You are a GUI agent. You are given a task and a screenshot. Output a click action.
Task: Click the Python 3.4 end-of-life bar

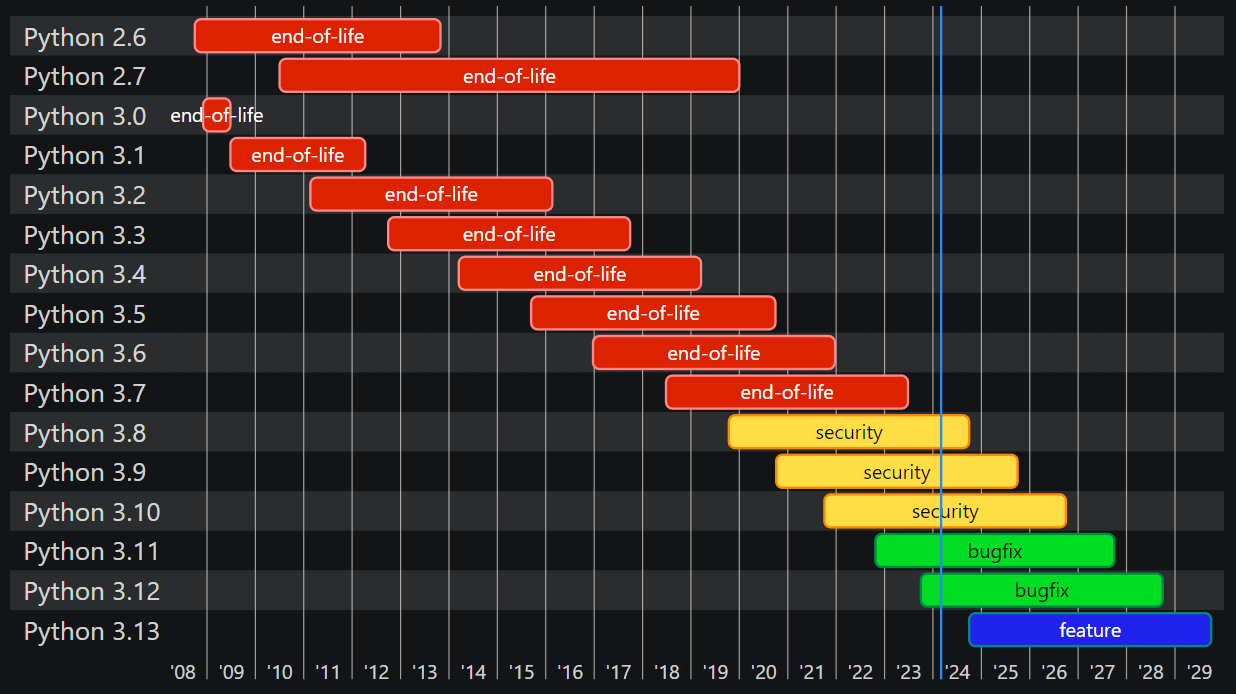click(580, 273)
